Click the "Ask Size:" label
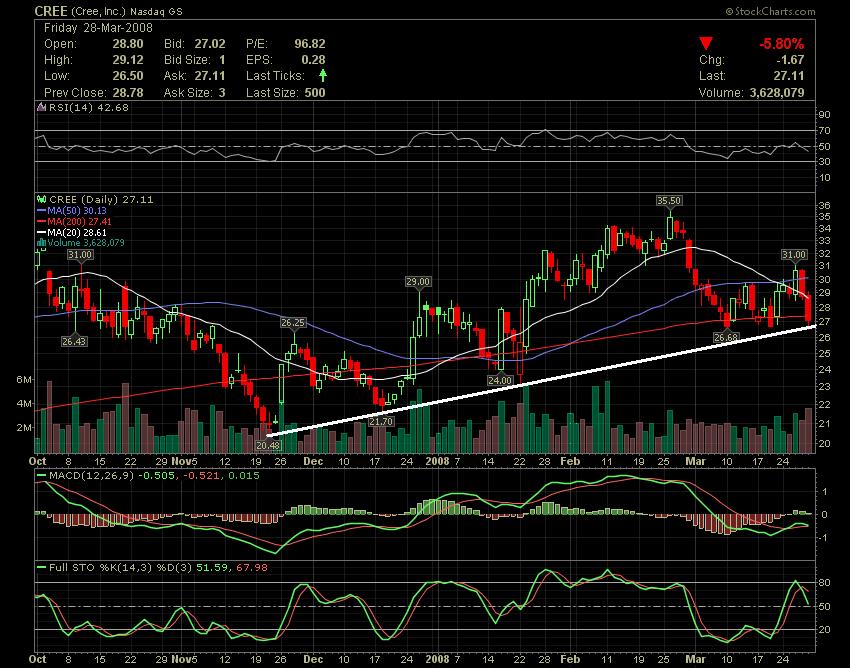850x668 pixels. 187,92
